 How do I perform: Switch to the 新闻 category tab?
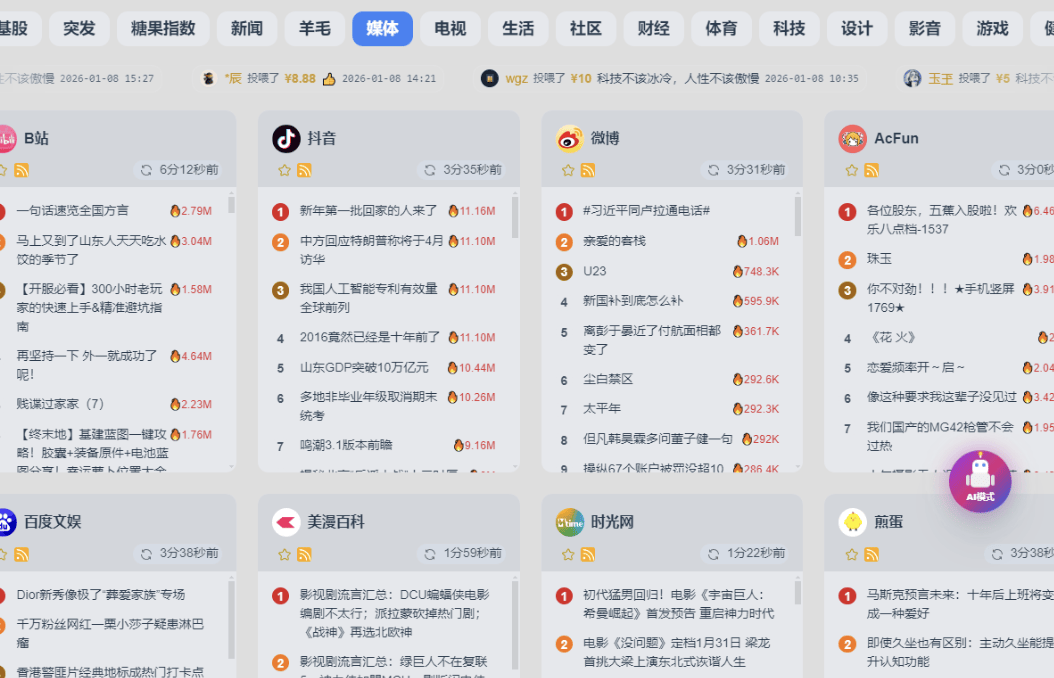(x=247, y=28)
